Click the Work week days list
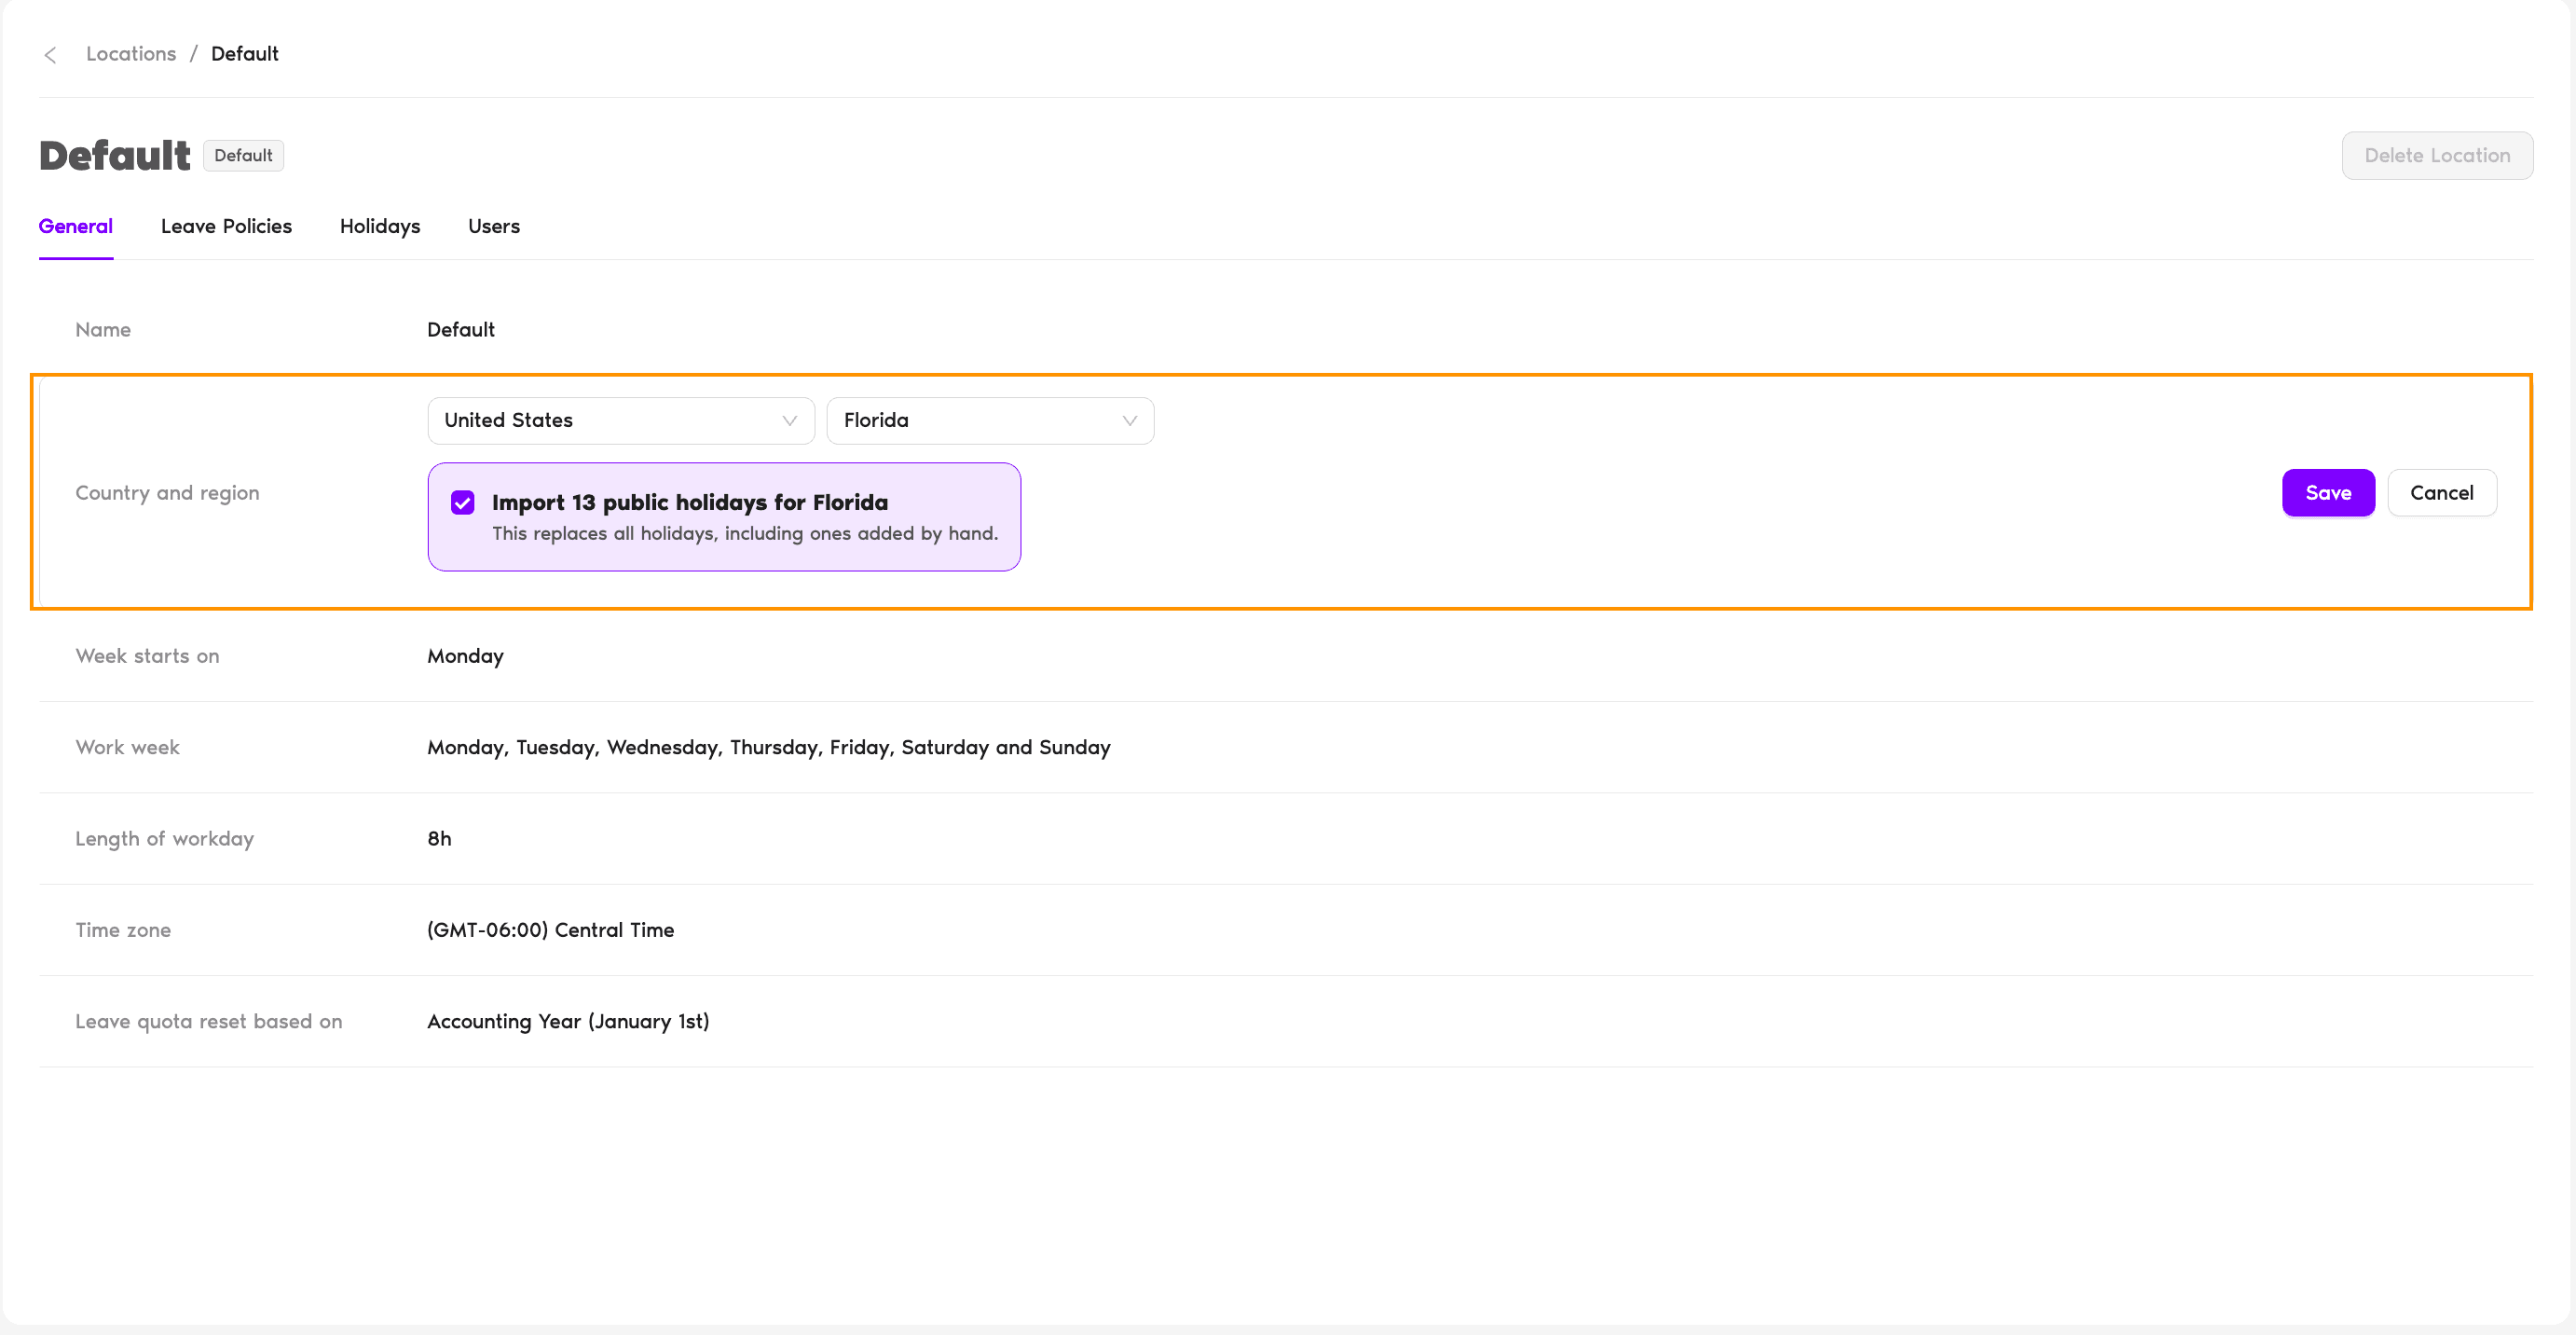Image resolution: width=2576 pixels, height=1335 pixels. click(x=769, y=748)
